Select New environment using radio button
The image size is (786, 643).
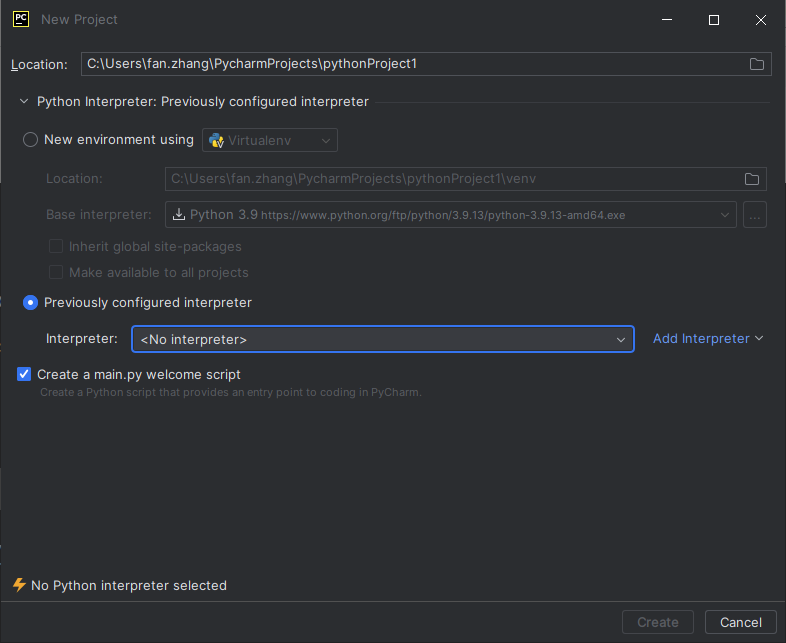pyautogui.click(x=30, y=139)
